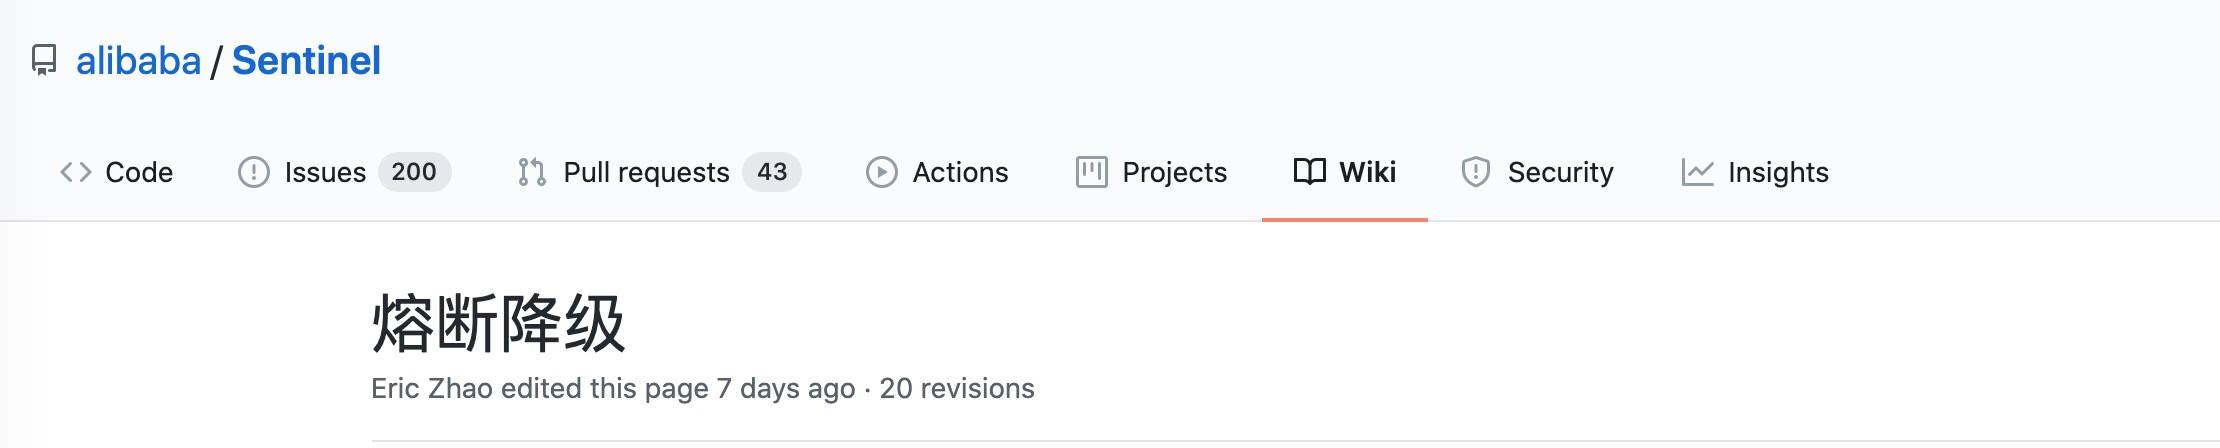Image resolution: width=2220 pixels, height=448 pixels.
Task: Click the Wiki open-book icon
Action: [x=1309, y=172]
